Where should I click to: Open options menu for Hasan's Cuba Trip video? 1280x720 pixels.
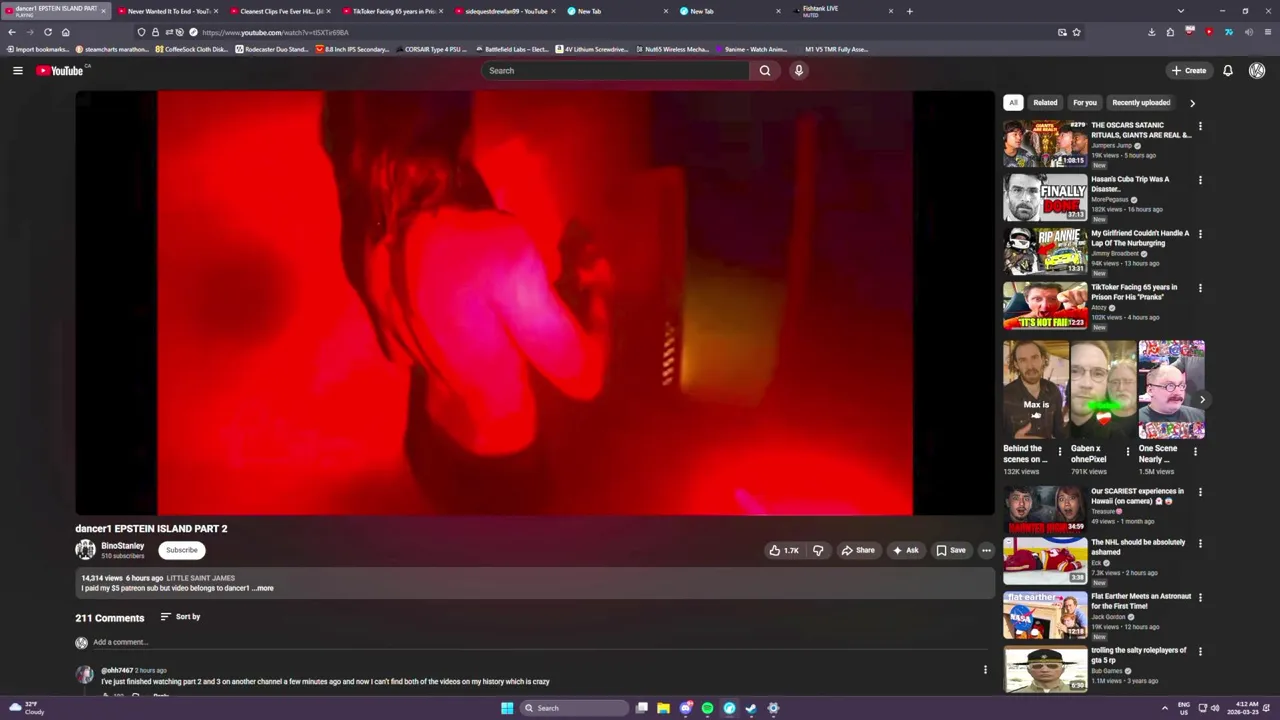click(x=1200, y=181)
